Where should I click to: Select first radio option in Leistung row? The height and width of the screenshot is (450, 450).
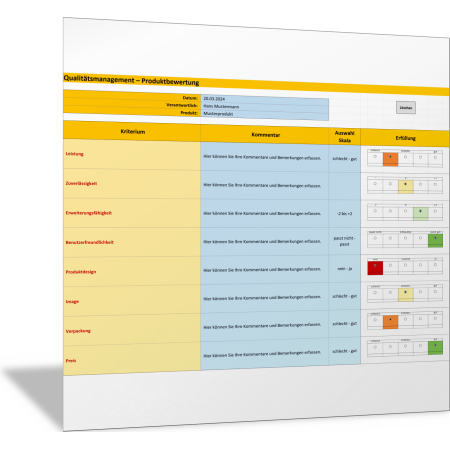[x=375, y=156]
